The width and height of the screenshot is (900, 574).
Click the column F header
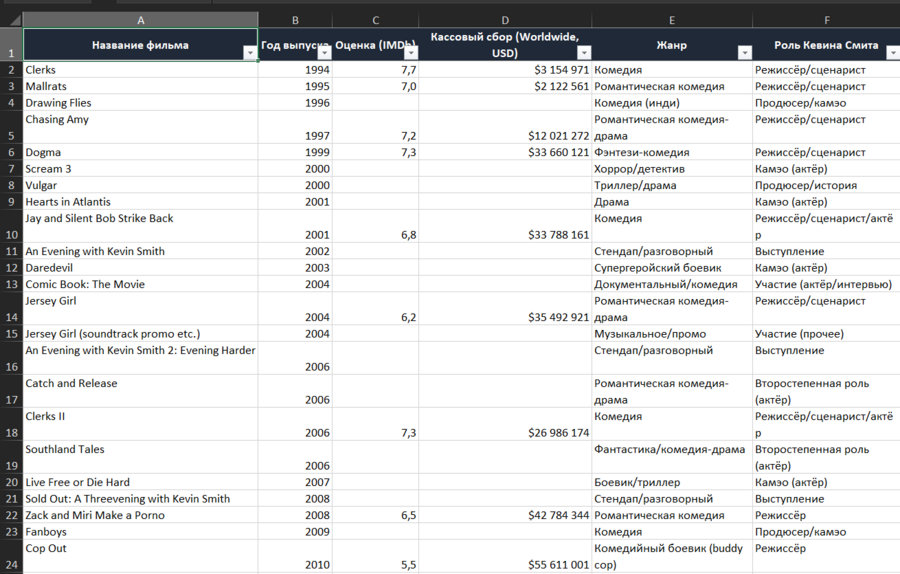coord(826,20)
